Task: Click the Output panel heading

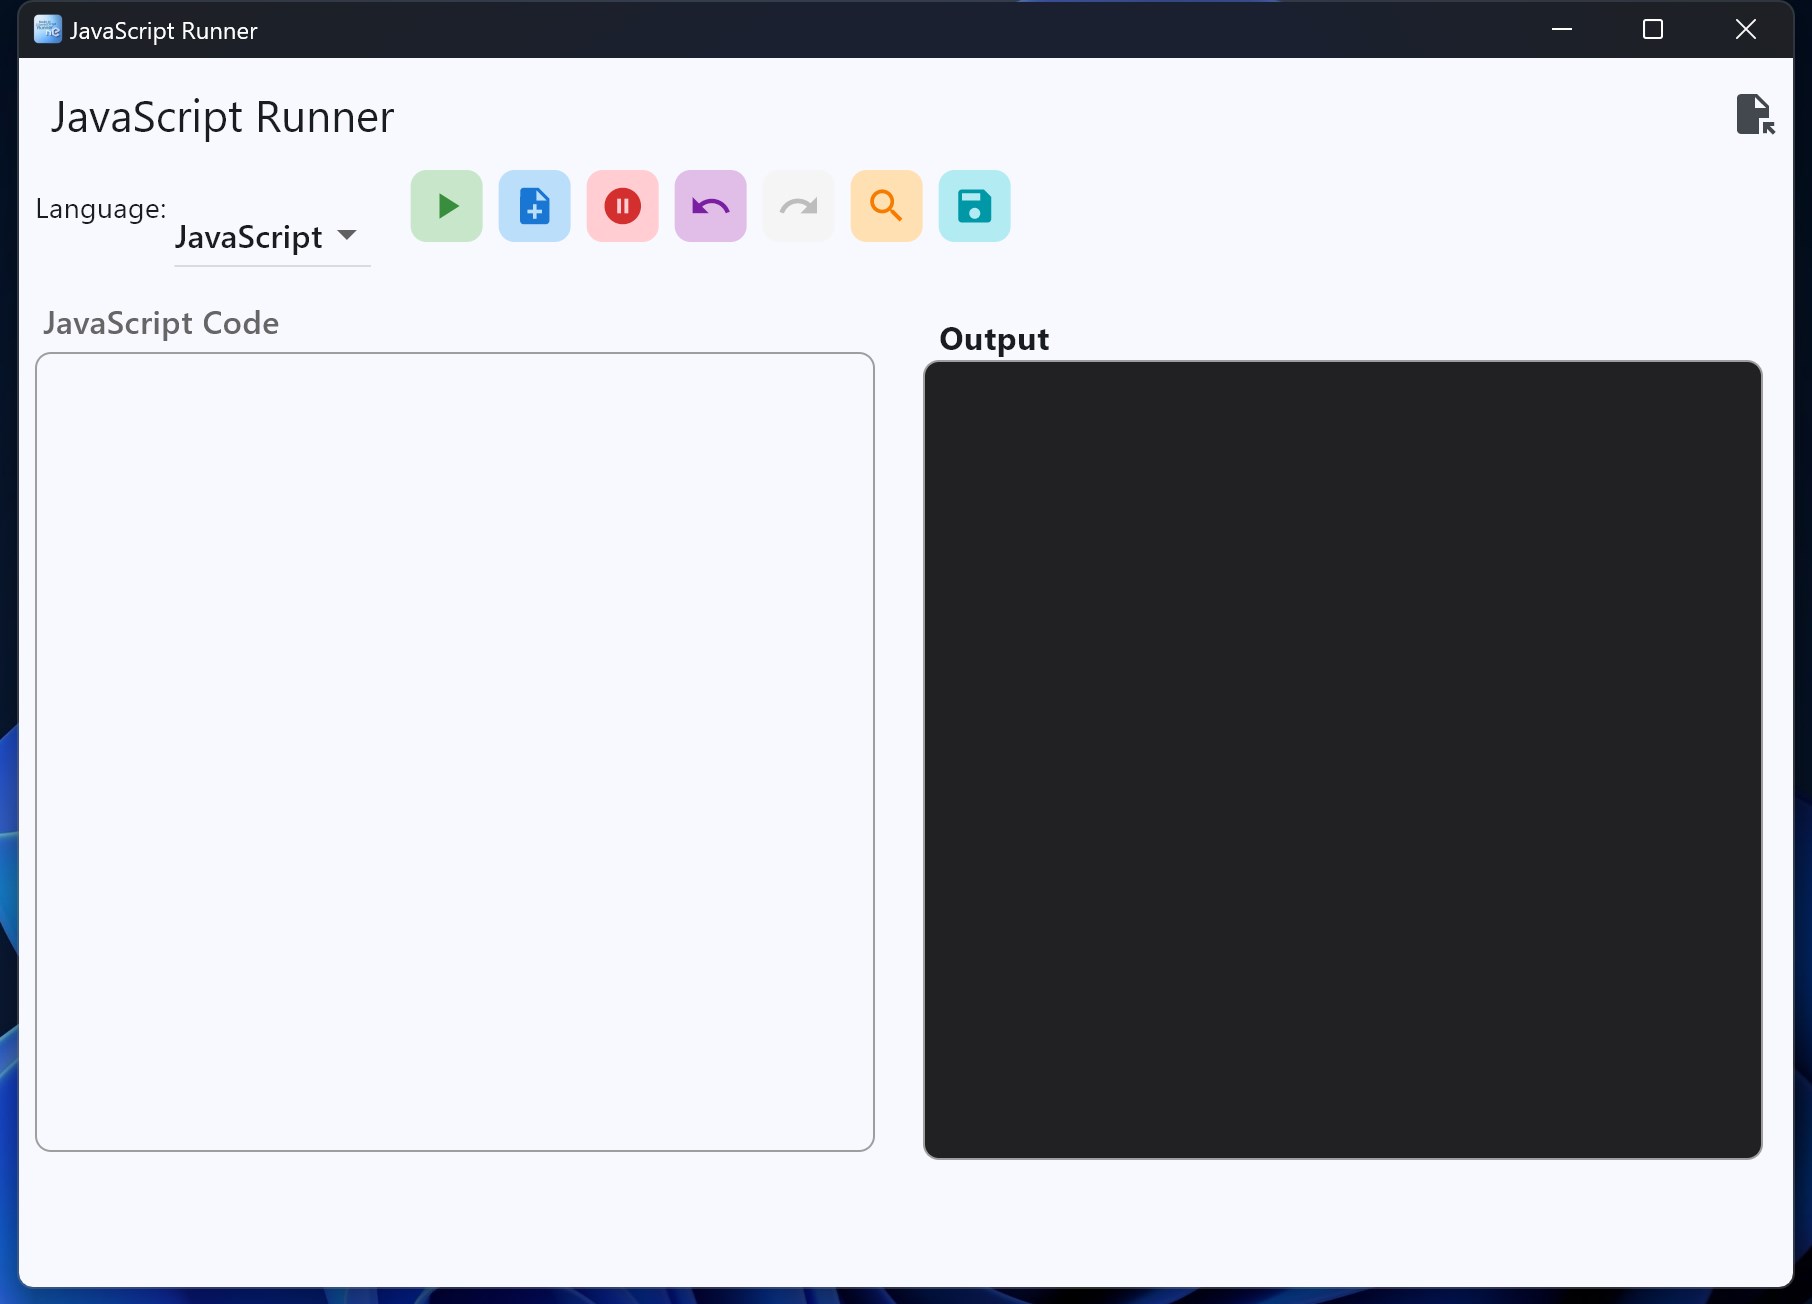Action: (x=993, y=338)
